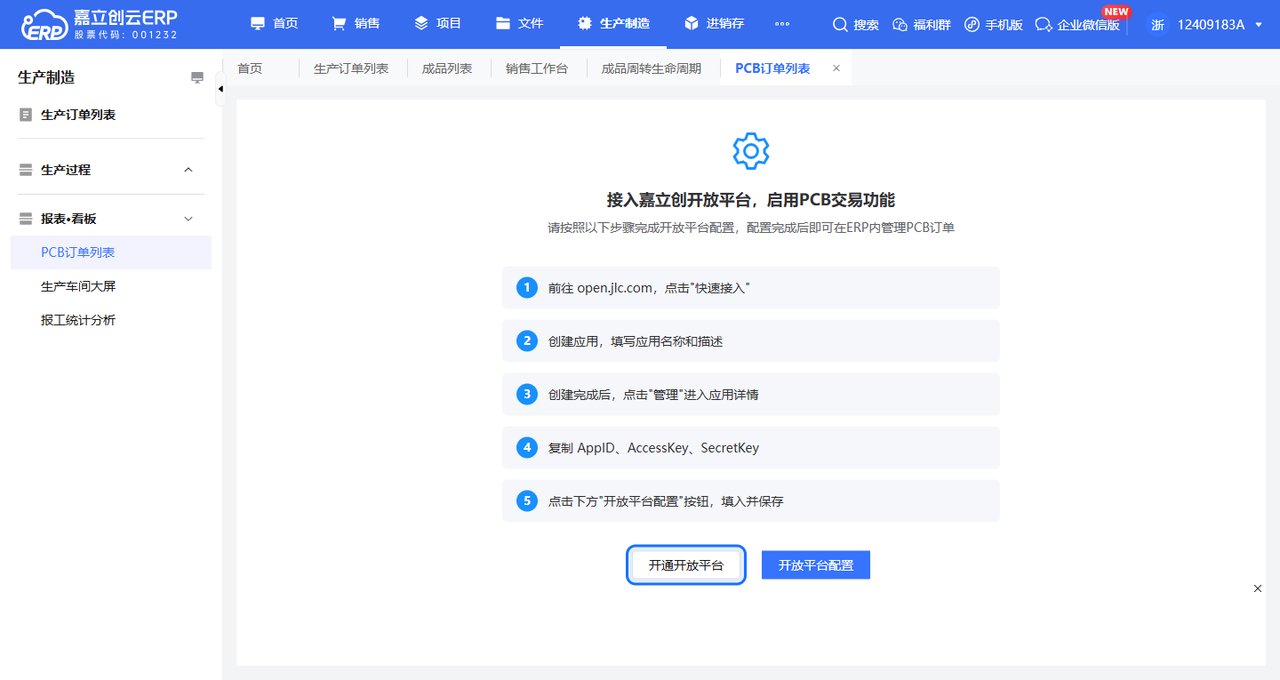Open the 销售 navigation menu
The image size is (1280, 680).
[x=356, y=23]
